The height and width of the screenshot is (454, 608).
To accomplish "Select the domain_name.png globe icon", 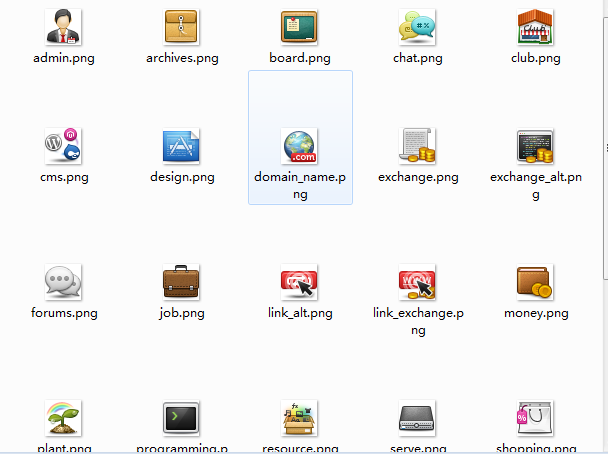I will [299, 146].
